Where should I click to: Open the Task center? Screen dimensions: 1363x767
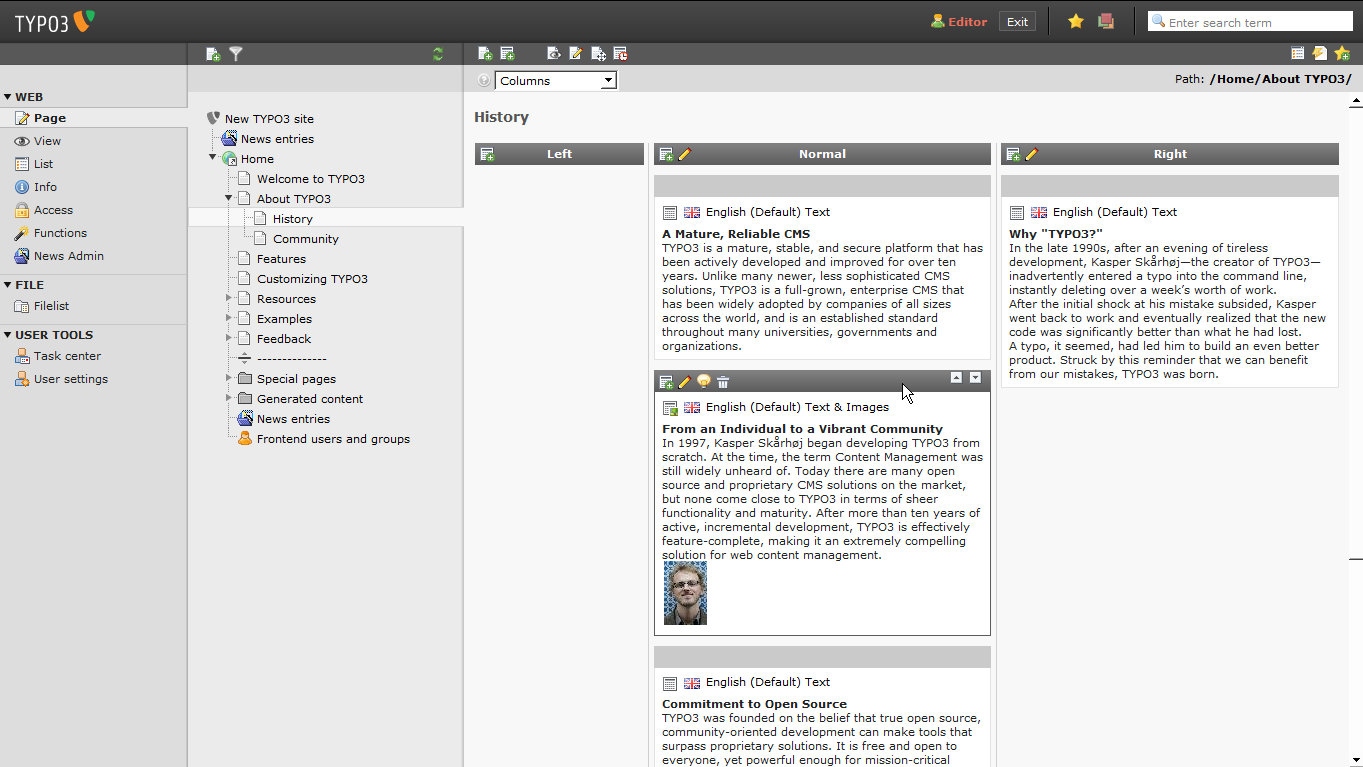(x=67, y=356)
